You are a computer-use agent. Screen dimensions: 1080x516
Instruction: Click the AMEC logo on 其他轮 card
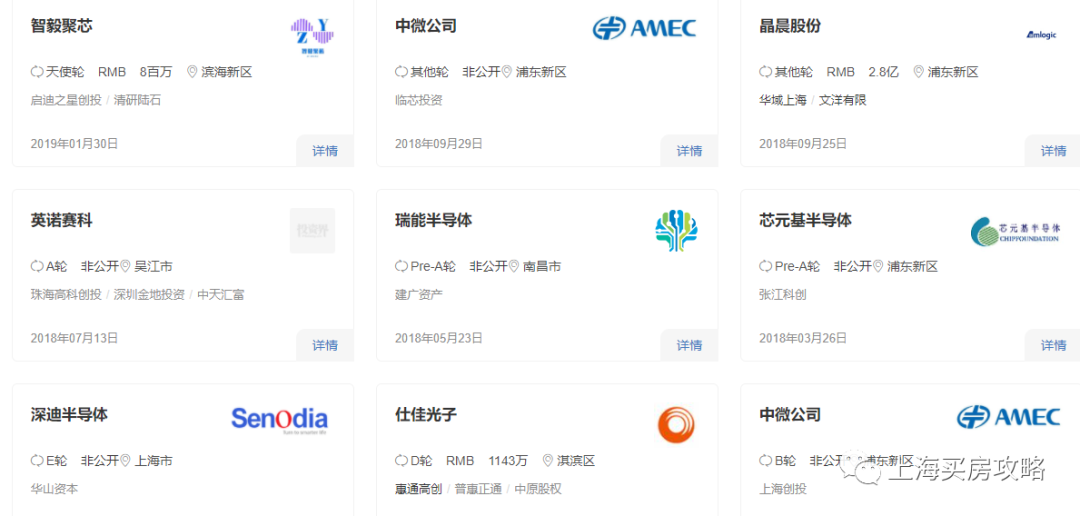tap(644, 28)
